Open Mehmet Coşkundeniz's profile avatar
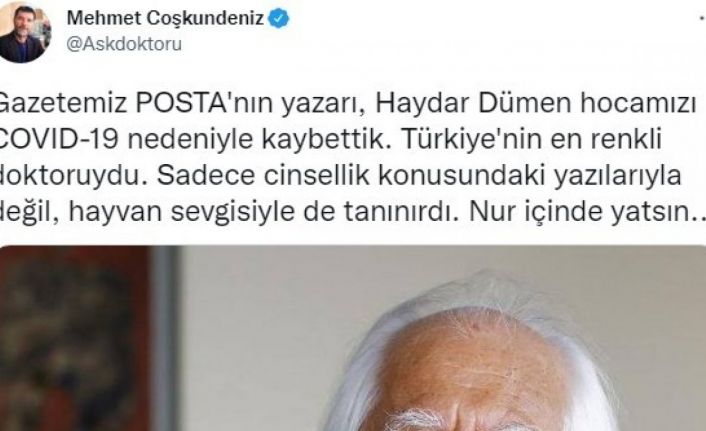706x431 pixels. click(x=24, y=32)
